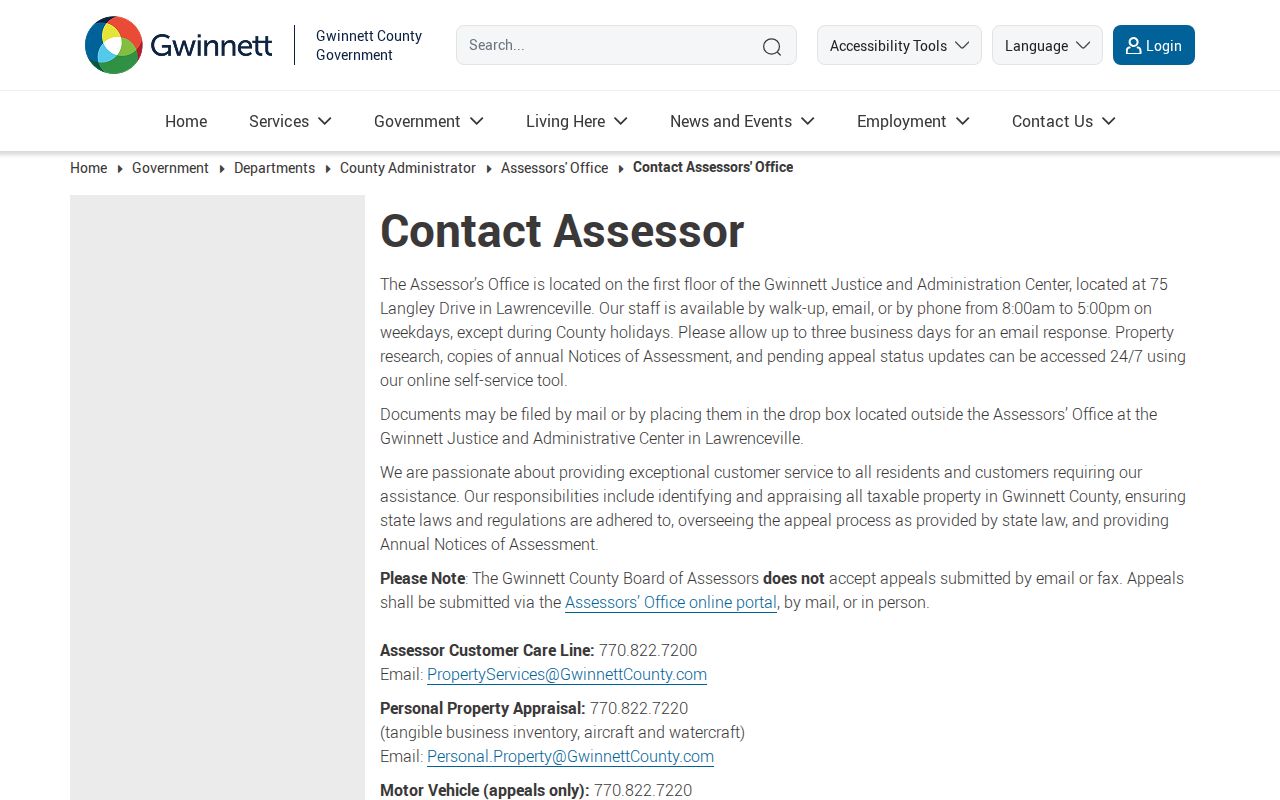Click the search magnifier icon
Screen dimensions: 1280x800
click(772, 46)
